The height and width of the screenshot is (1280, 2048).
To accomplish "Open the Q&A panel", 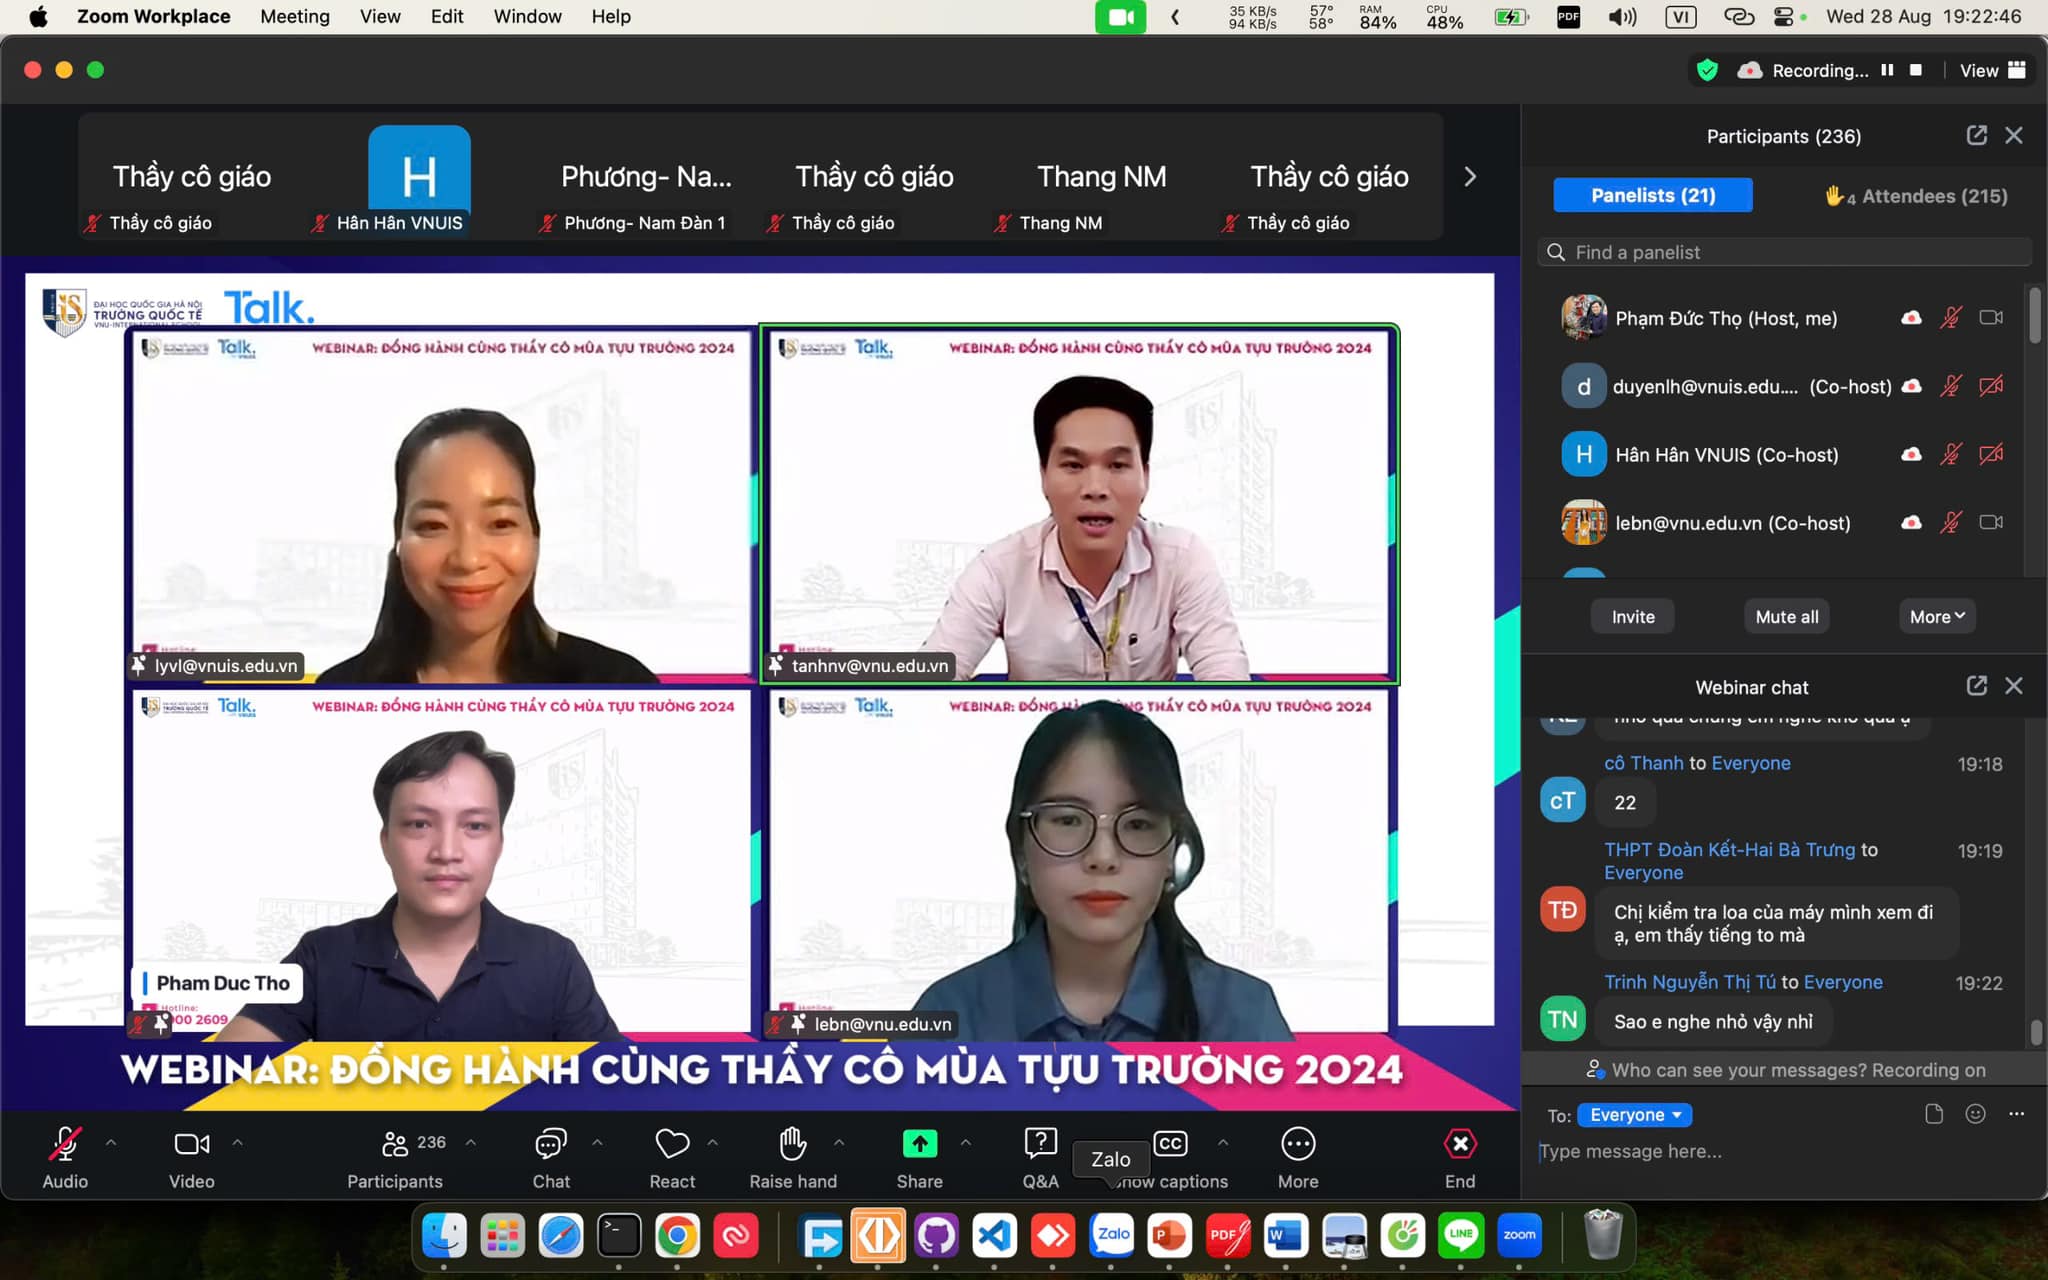I will click(1040, 1145).
